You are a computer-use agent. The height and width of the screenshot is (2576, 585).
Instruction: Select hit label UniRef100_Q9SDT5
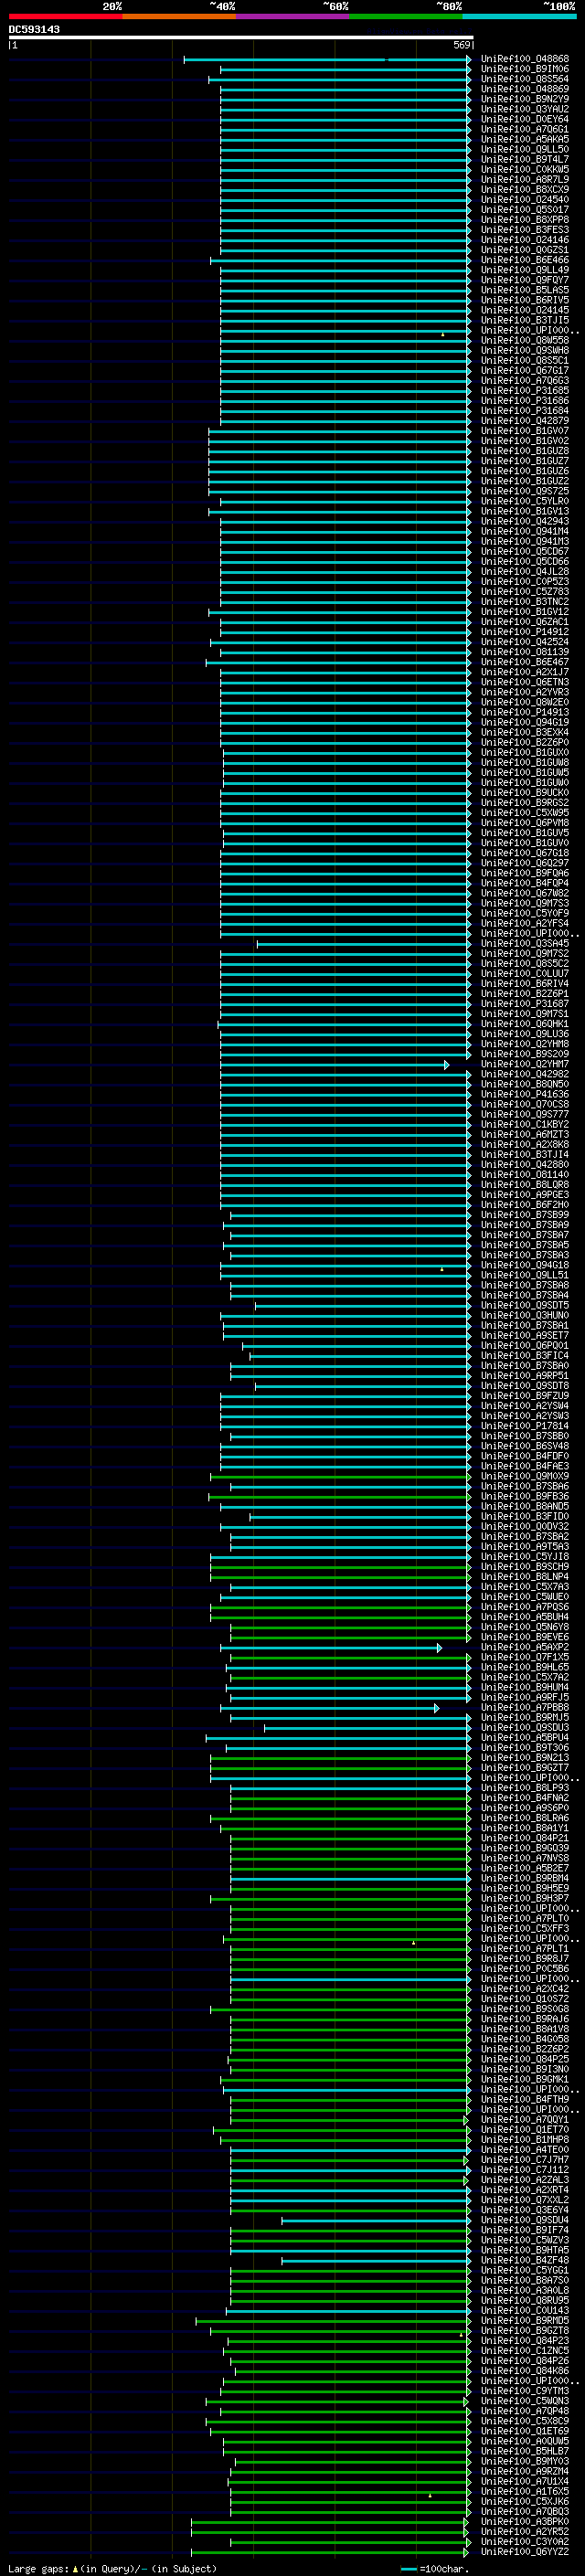point(525,1305)
